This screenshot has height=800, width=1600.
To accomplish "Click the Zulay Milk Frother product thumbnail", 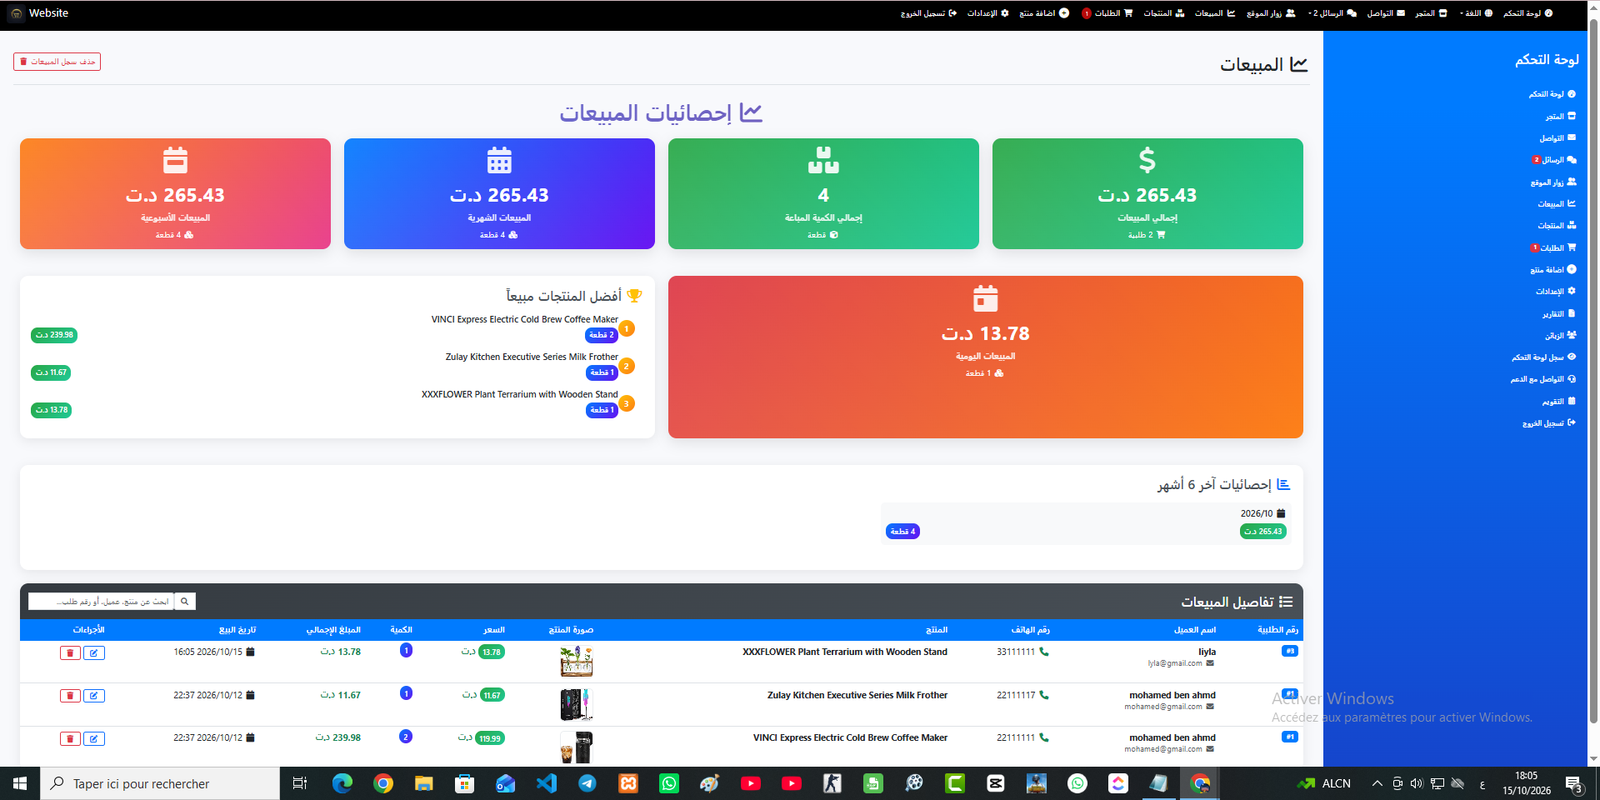I will point(576,704).
